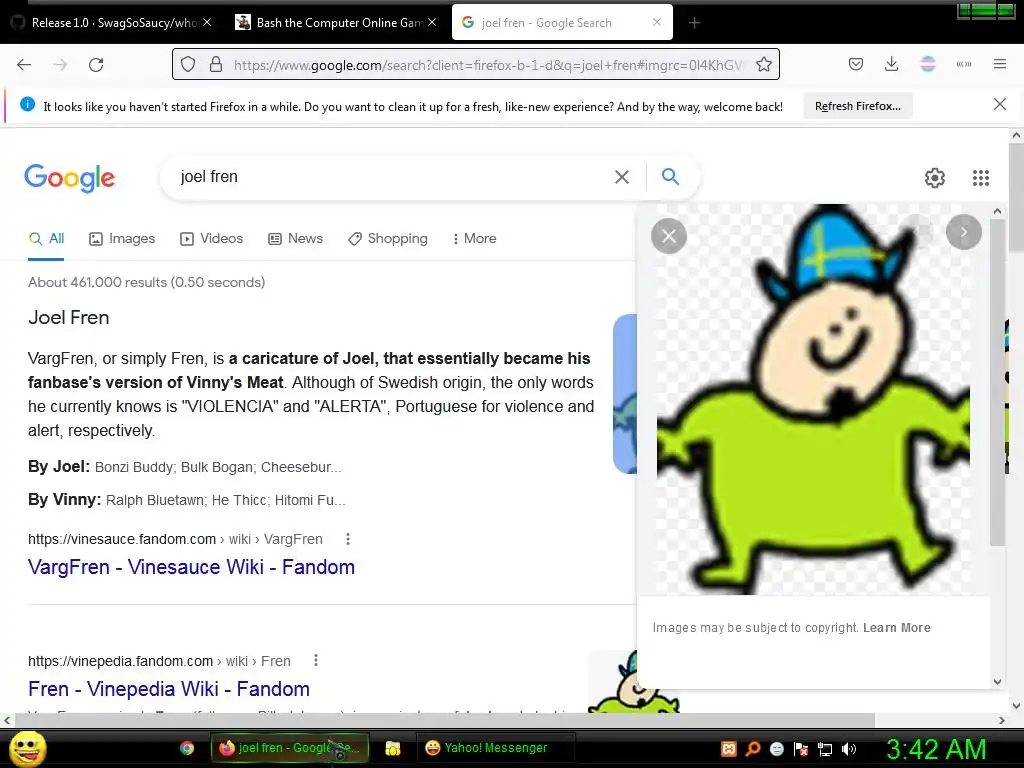
Task: Go to next image in preview
Action: (x=963, y=232)
